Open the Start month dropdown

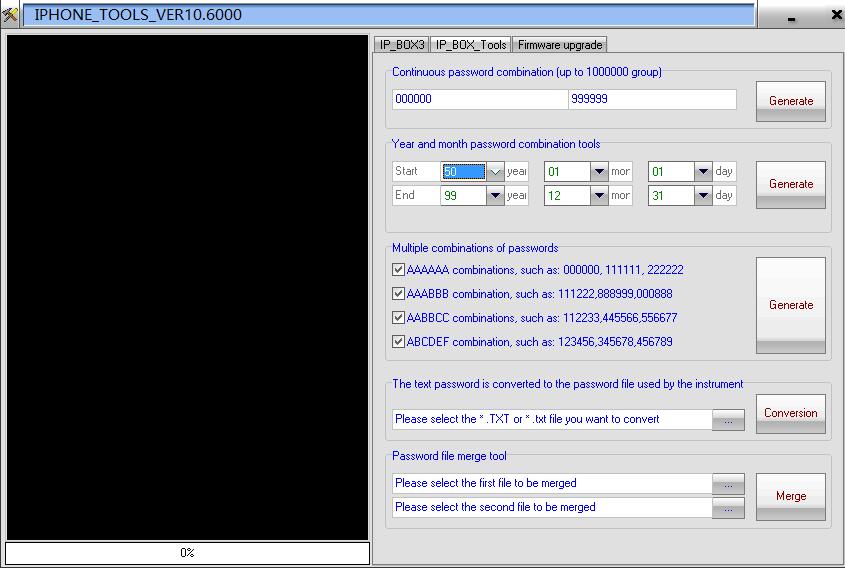599,172
